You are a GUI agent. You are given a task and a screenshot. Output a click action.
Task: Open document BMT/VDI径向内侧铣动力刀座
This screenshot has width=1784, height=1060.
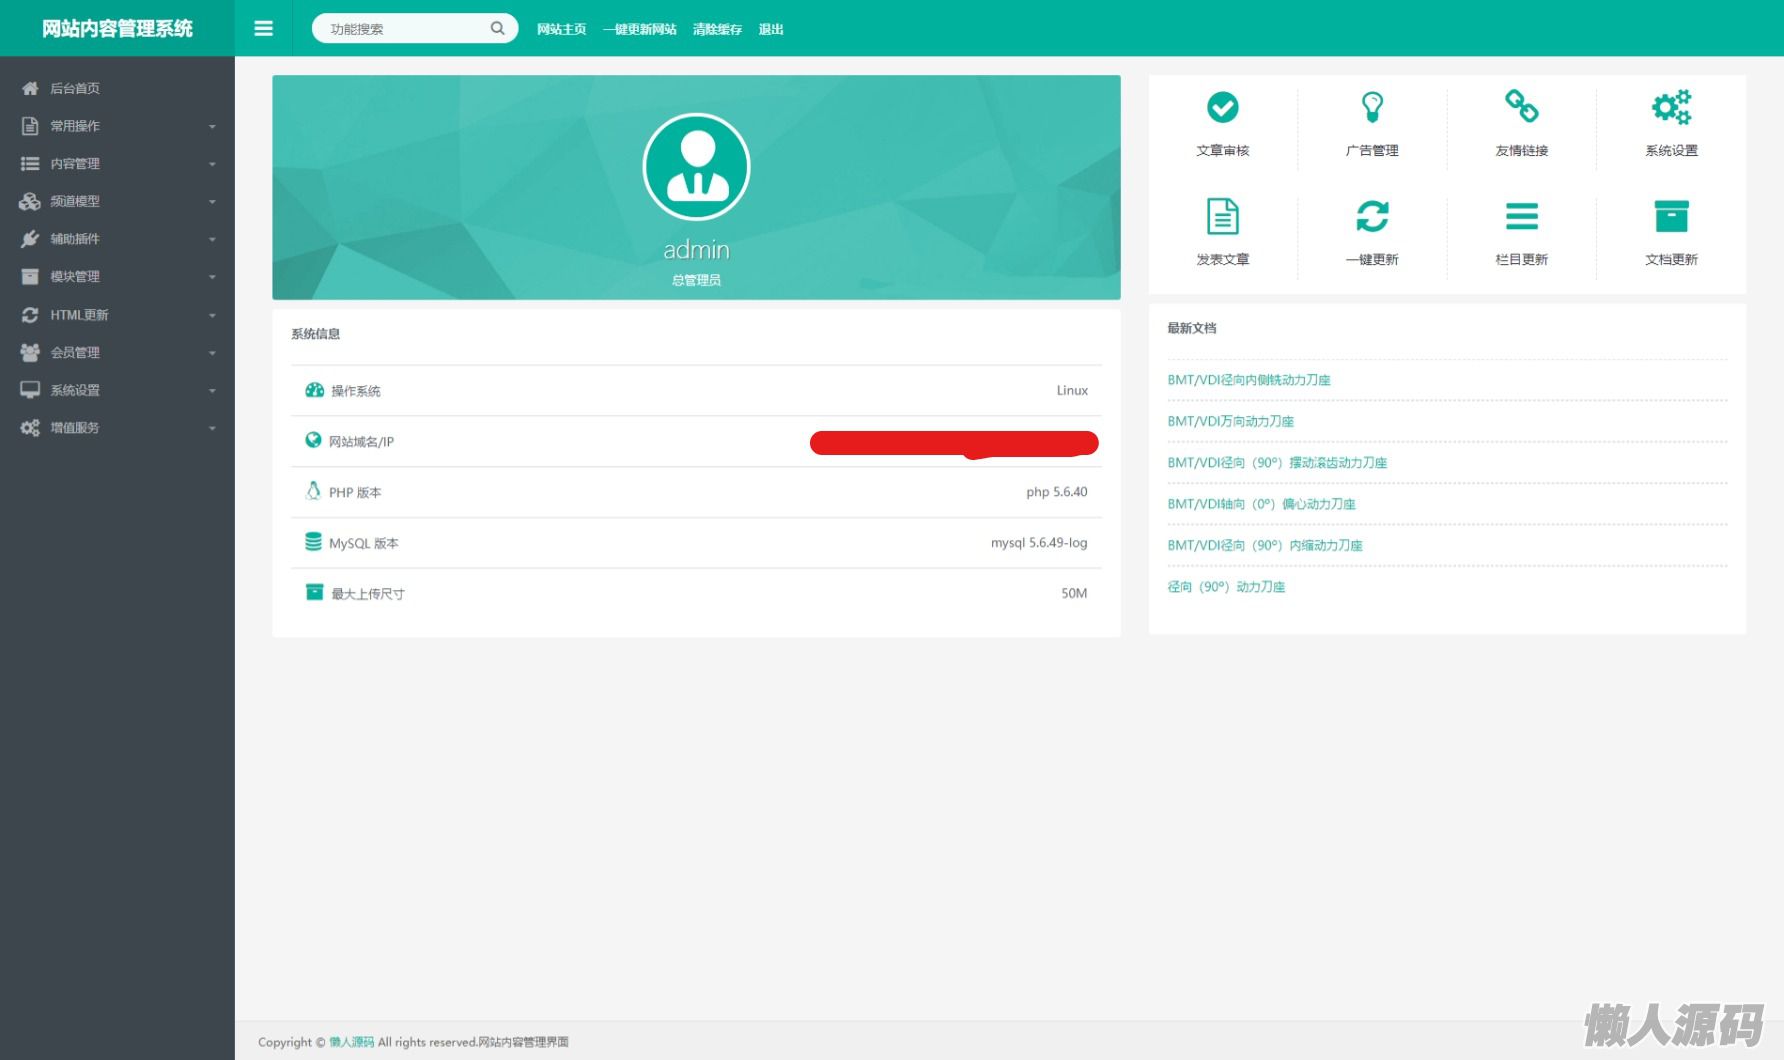point(1249,380)
